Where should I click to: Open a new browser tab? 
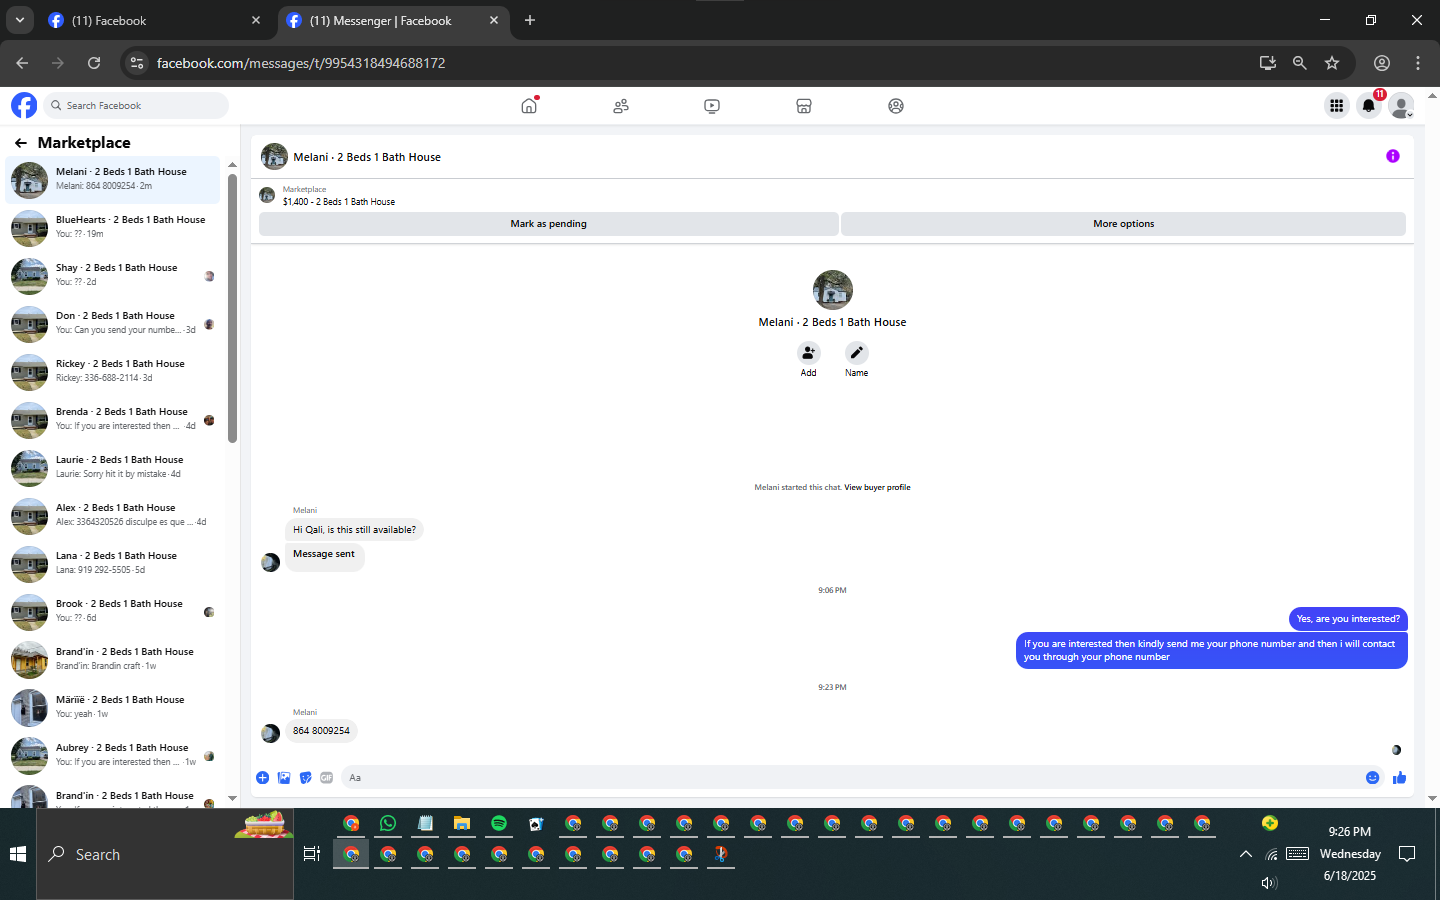530,20
